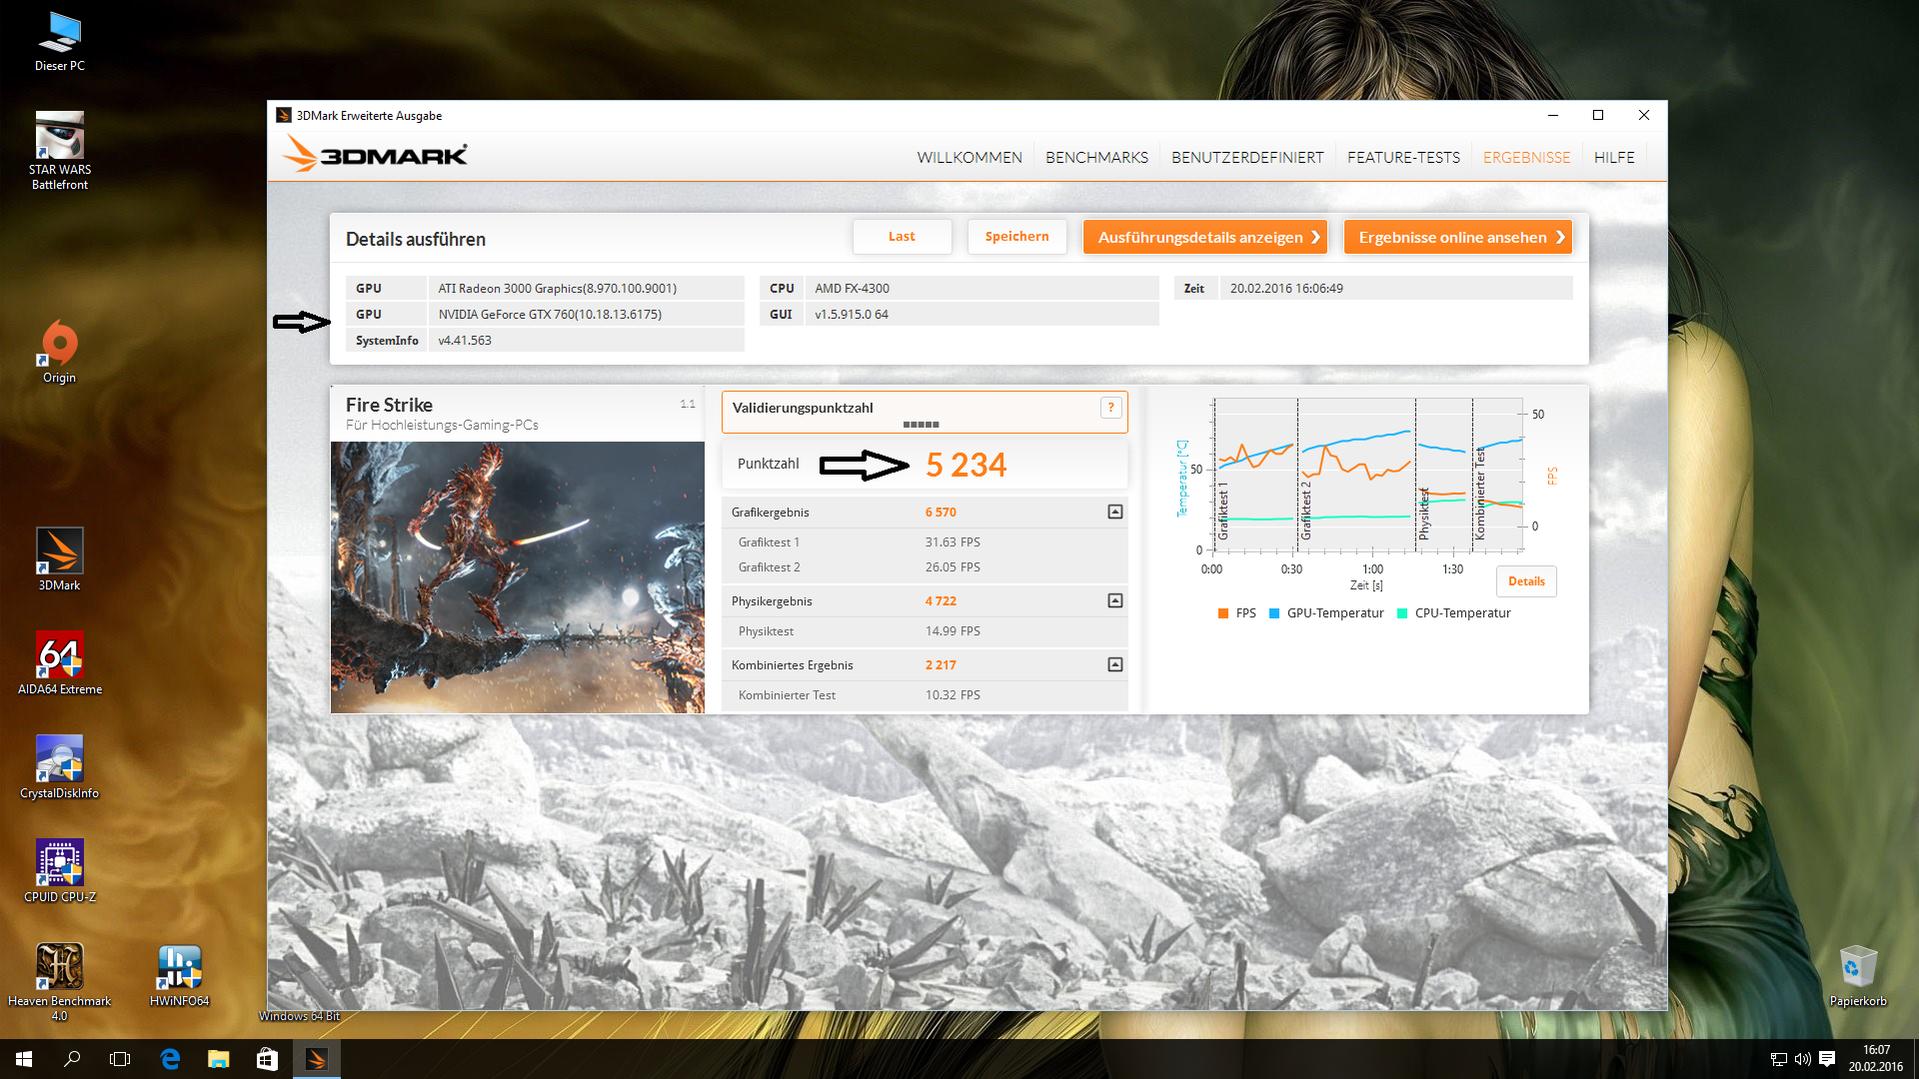Open AIDA64 Extreme desktop shortcut
Viewport: 1919px width, 1079px height.
click(x=60, y=663)
